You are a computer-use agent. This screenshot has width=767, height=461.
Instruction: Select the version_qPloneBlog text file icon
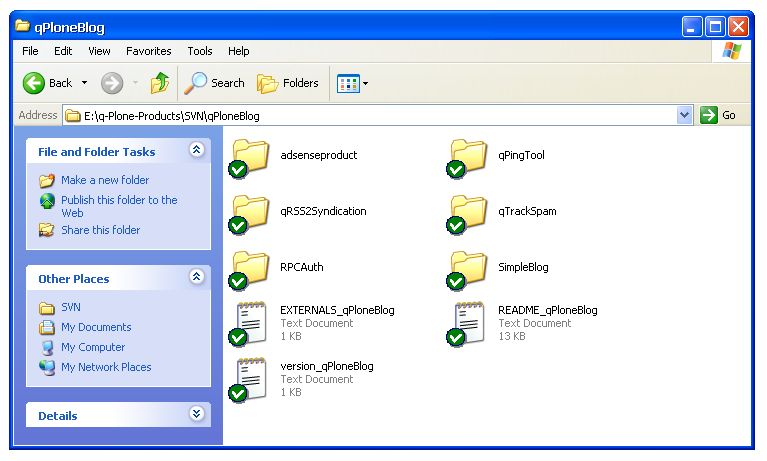(250, 379)
